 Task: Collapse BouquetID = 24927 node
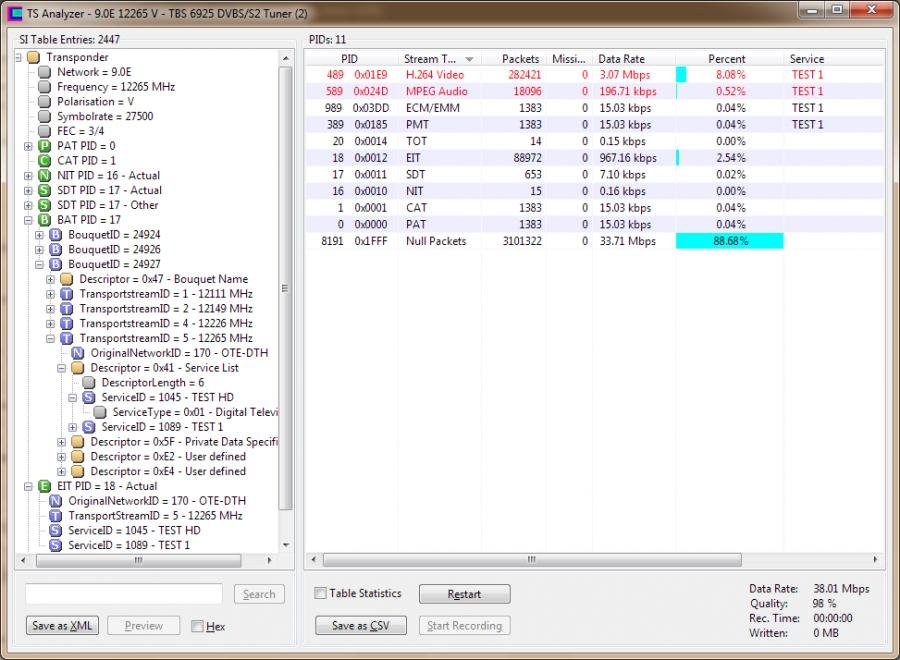tap(39, 265)
